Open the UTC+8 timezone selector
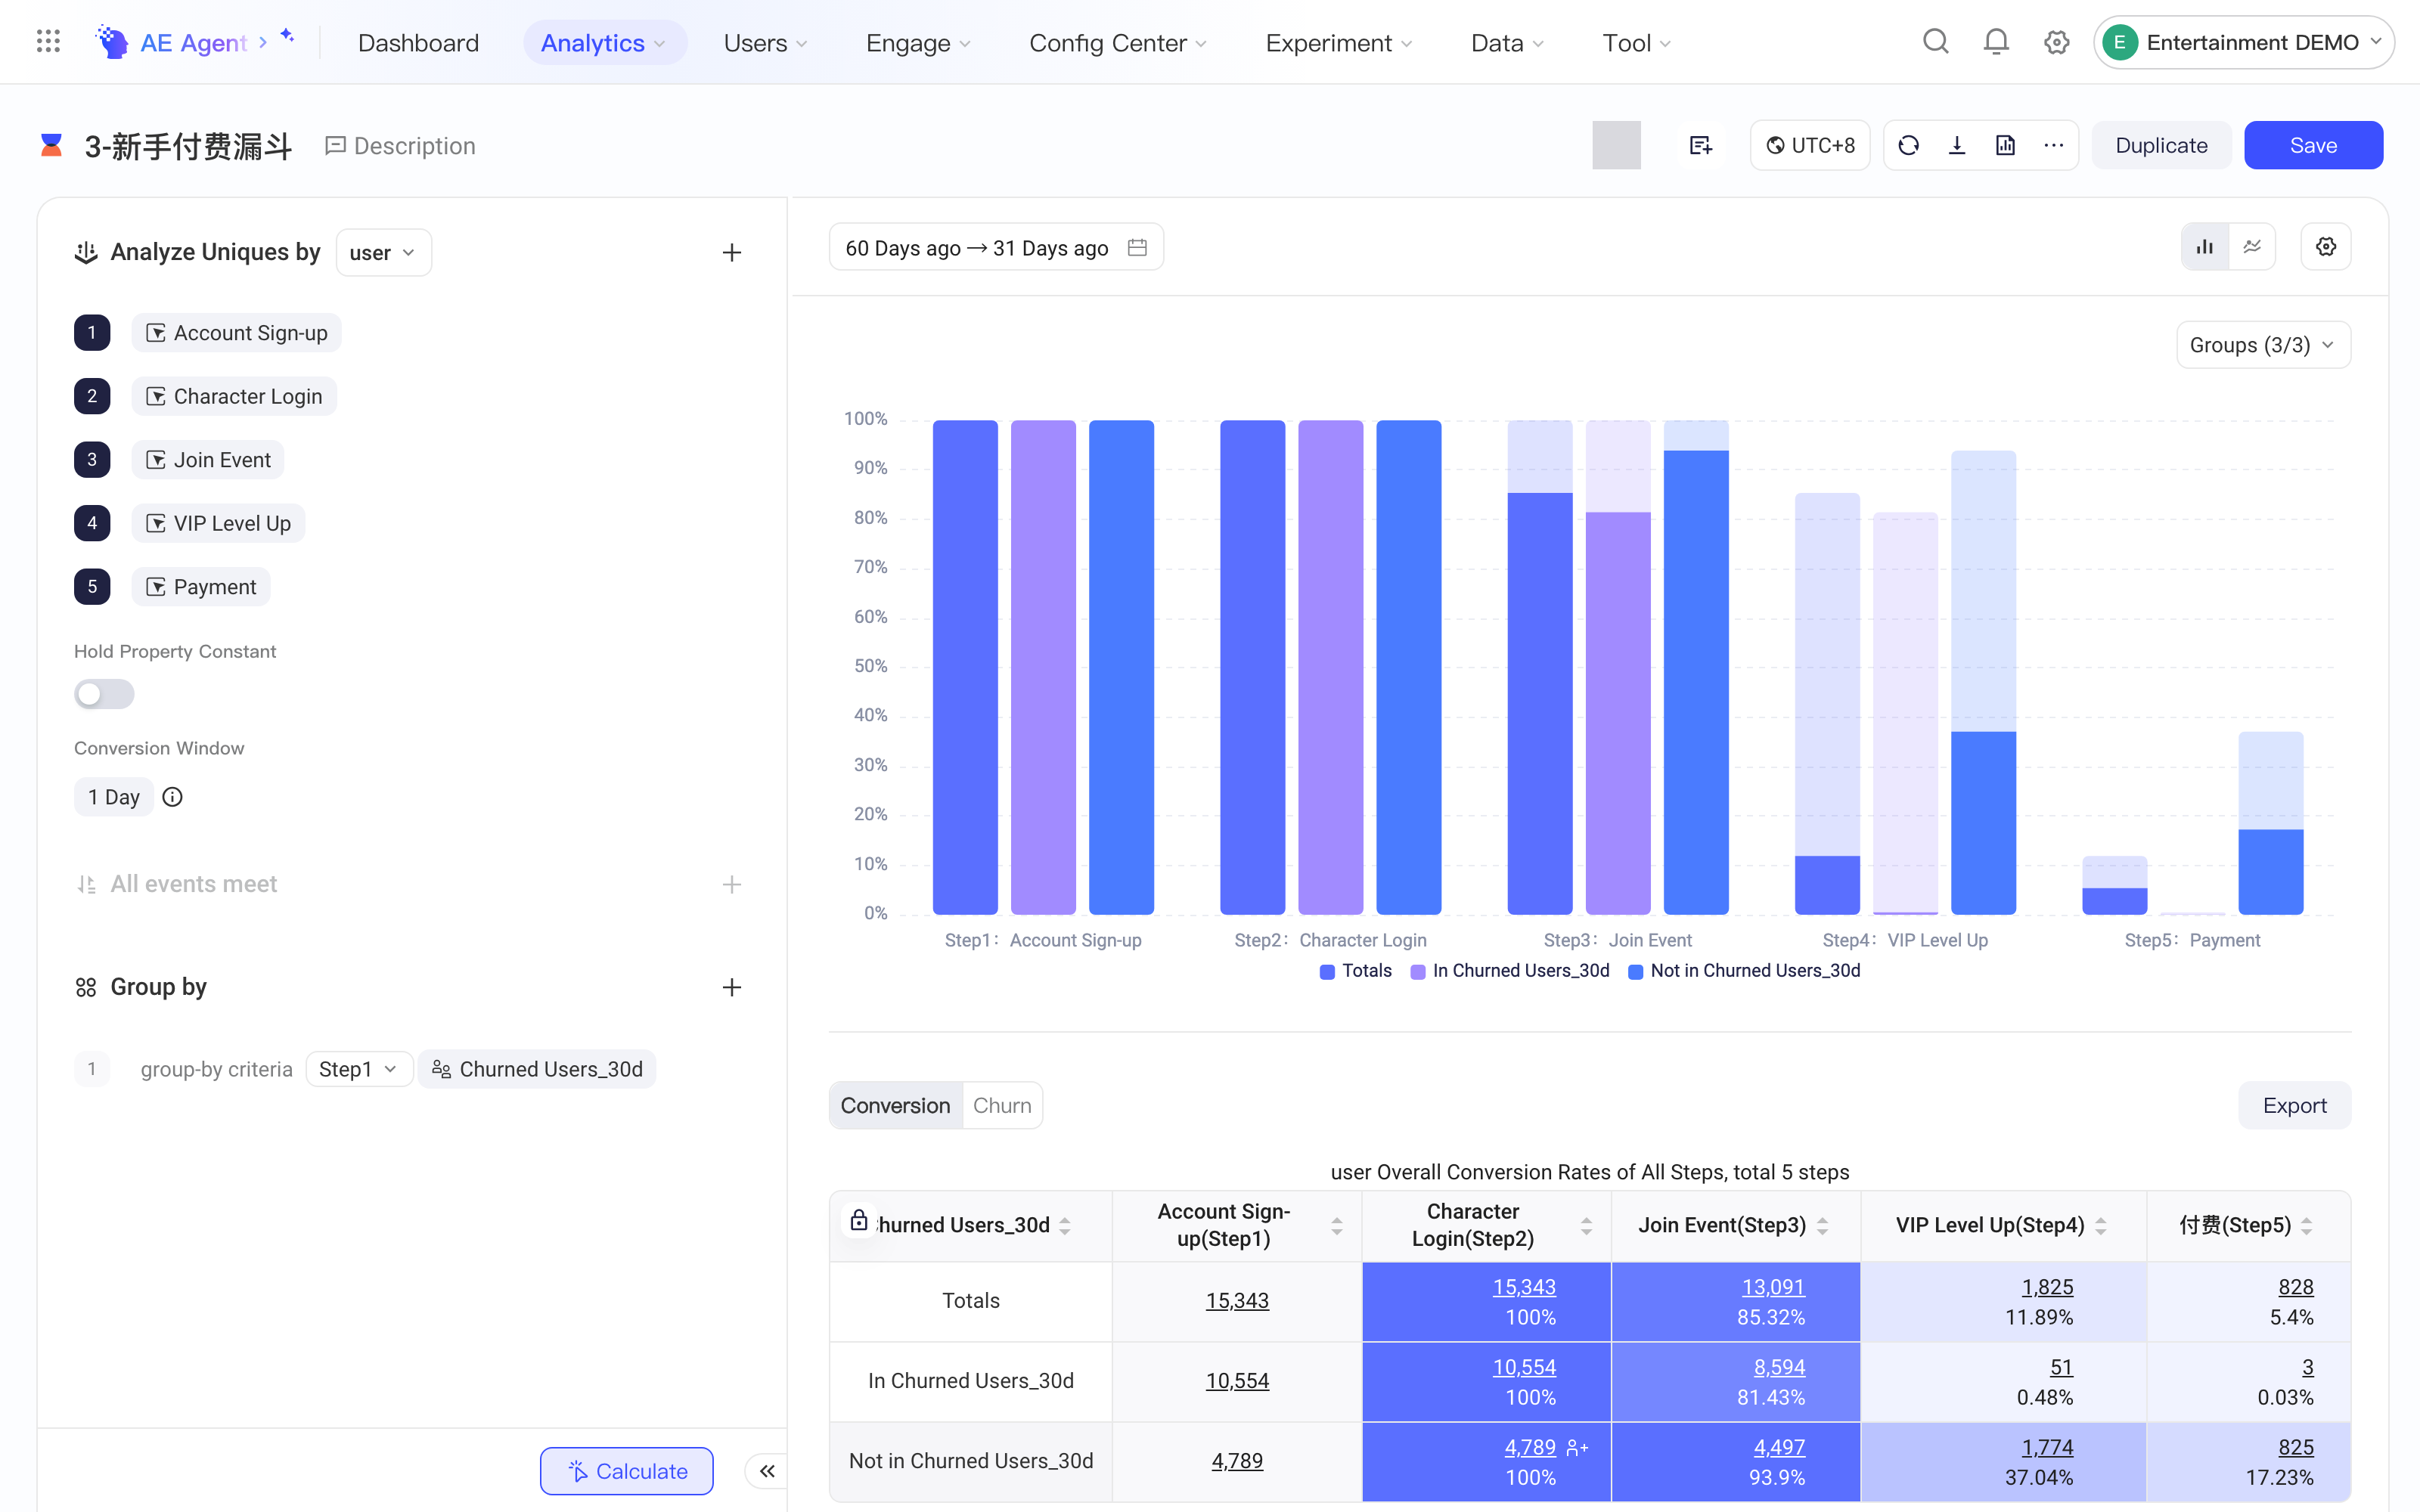 pos(1810,146)
